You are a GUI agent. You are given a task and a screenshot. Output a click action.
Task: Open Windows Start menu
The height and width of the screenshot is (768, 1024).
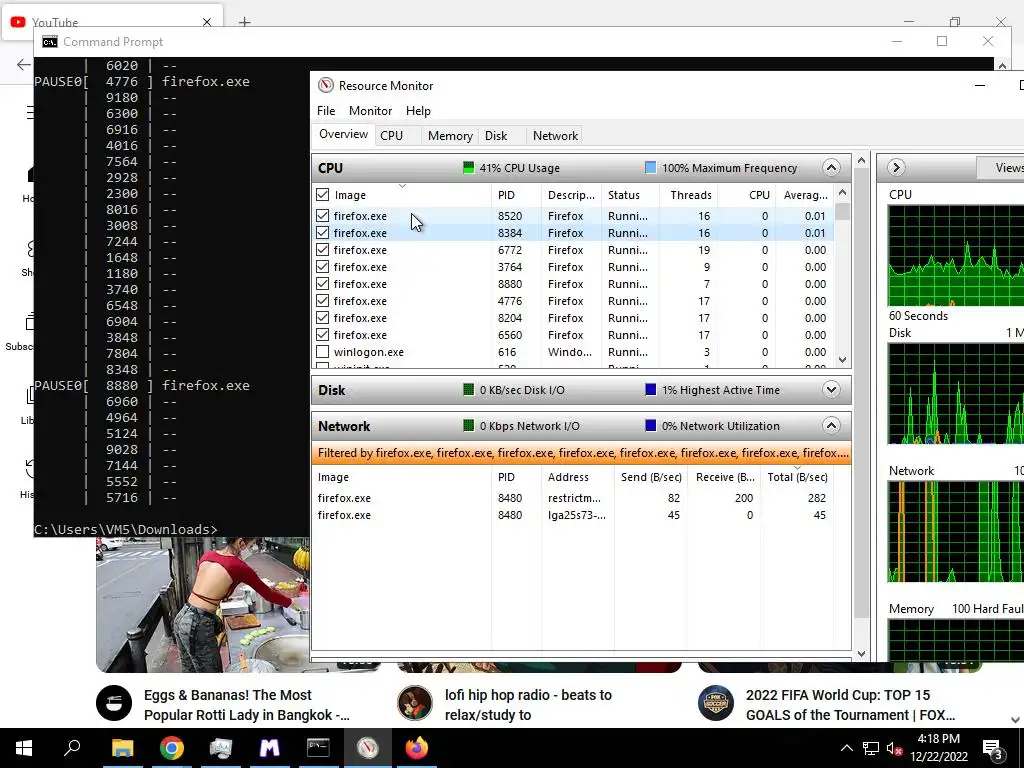24,748
